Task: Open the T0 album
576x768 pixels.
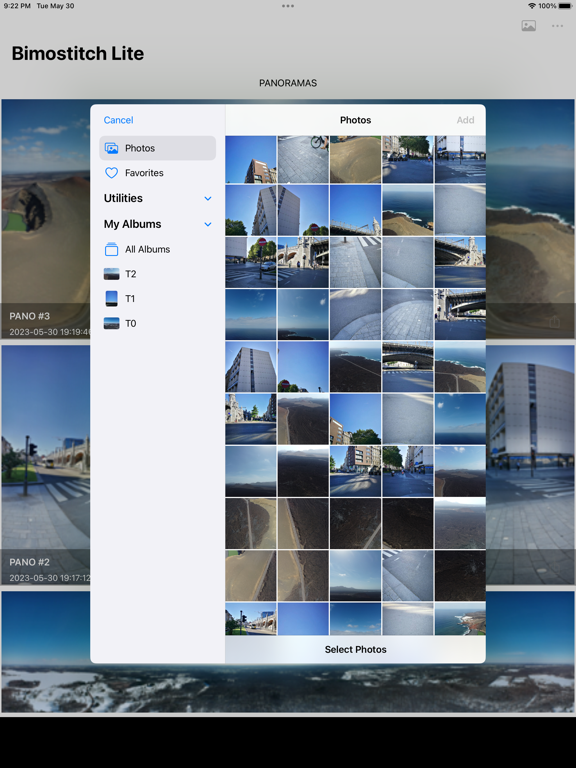Action: coord(157,323)
